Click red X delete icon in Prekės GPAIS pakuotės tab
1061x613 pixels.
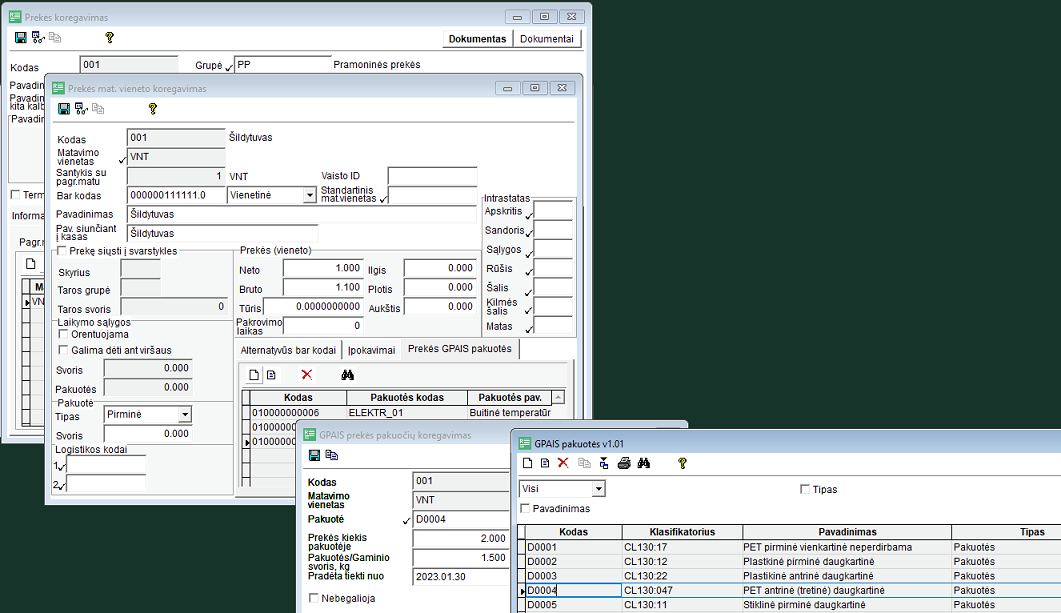307,374
